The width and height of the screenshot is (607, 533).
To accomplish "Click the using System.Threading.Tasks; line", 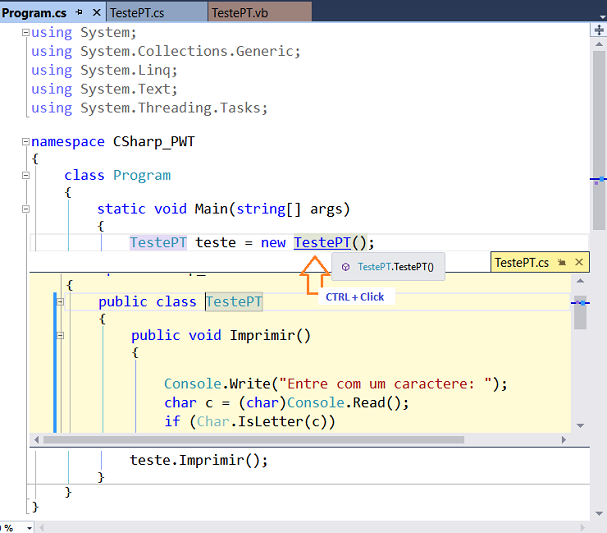I will [149, 108].
